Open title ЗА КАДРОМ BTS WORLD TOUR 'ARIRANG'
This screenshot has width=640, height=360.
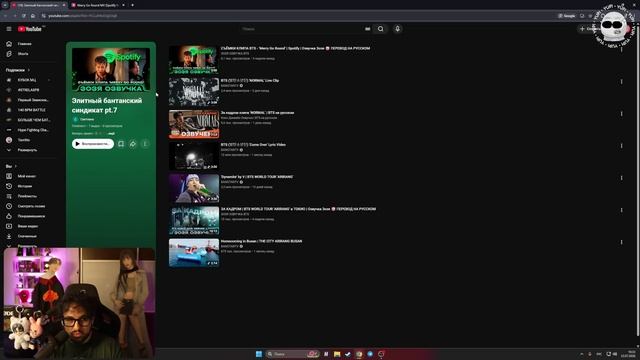[x=298, y=209]
